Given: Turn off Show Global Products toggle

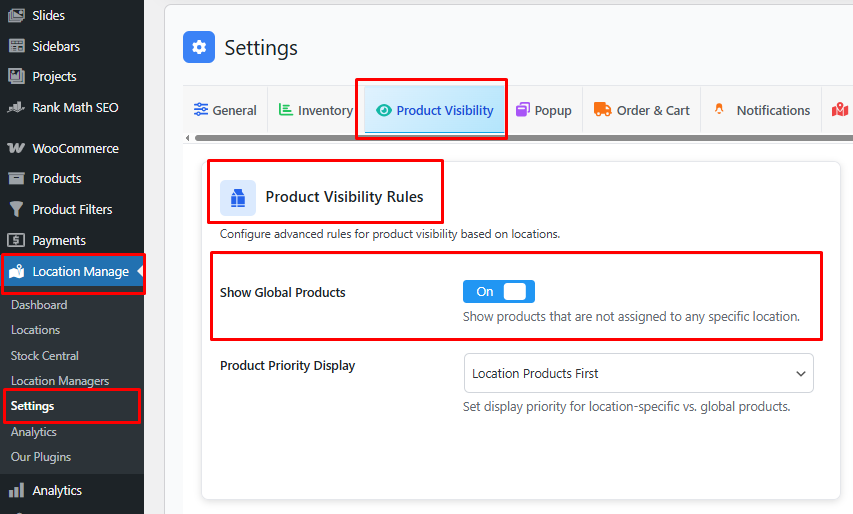Looking at the screenshot, I should coord(499,292).
